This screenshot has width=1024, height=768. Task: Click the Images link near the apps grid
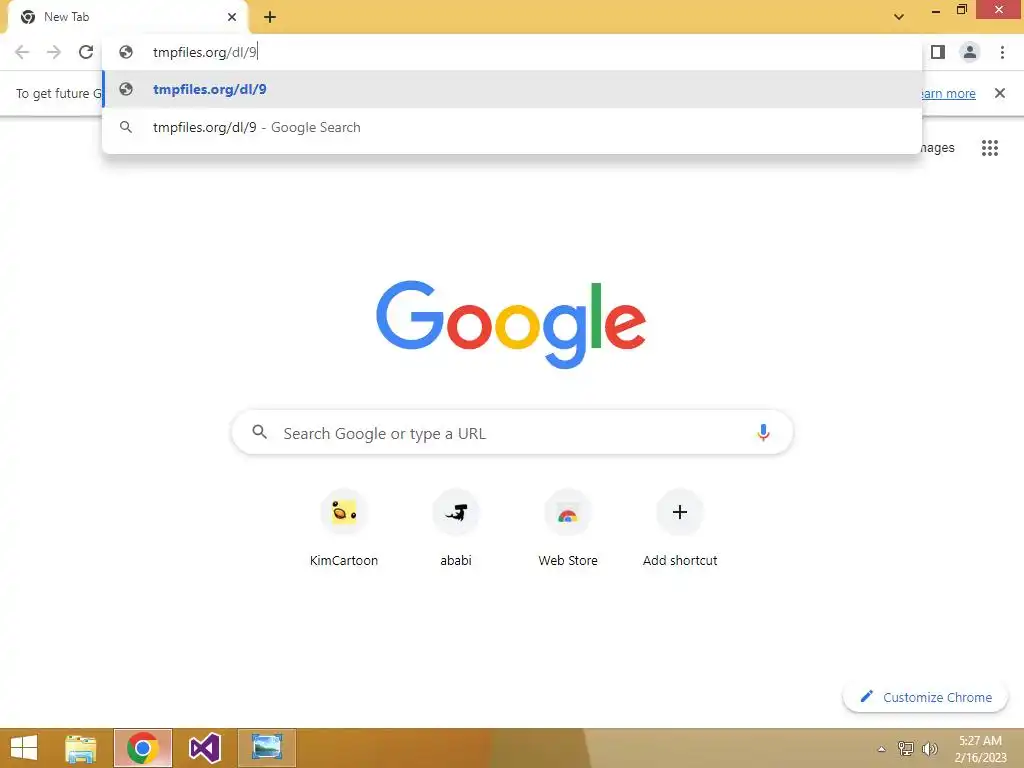pos(938,148)
